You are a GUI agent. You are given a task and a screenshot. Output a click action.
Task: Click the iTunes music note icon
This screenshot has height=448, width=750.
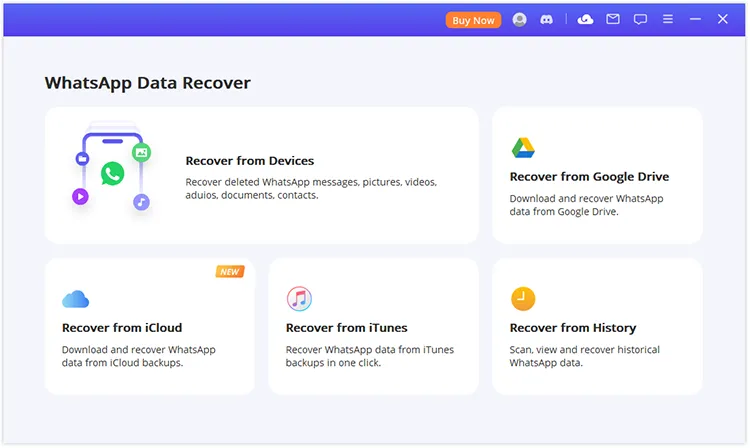[x=299, y=299]
